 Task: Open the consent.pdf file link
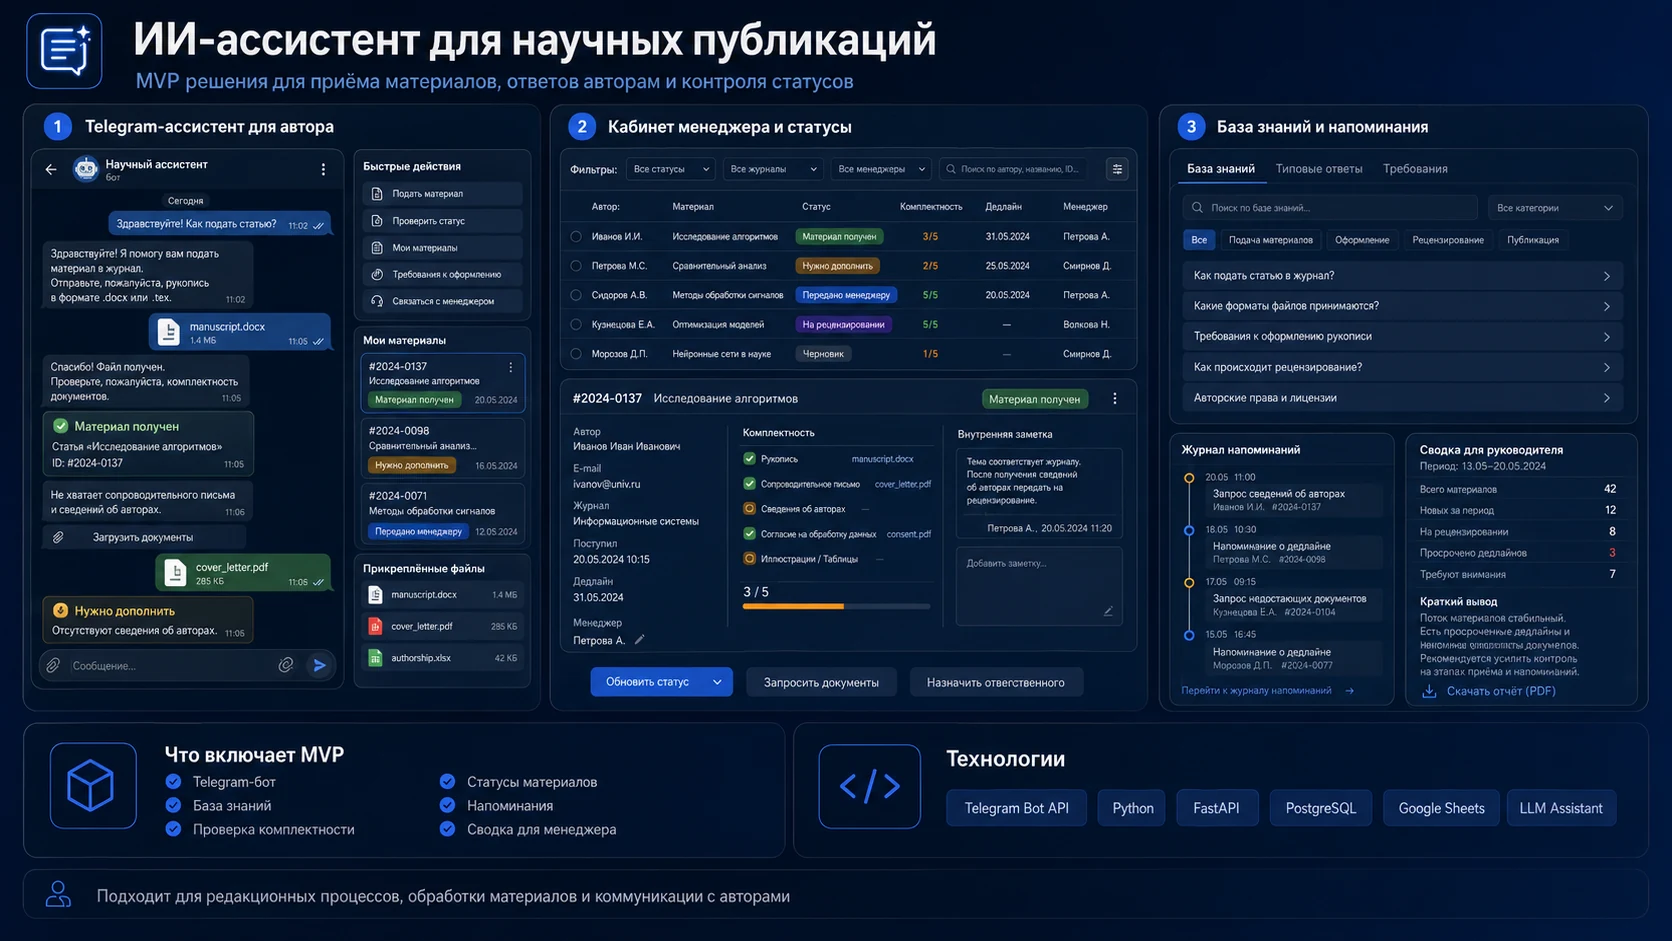[x=908, y=534]
